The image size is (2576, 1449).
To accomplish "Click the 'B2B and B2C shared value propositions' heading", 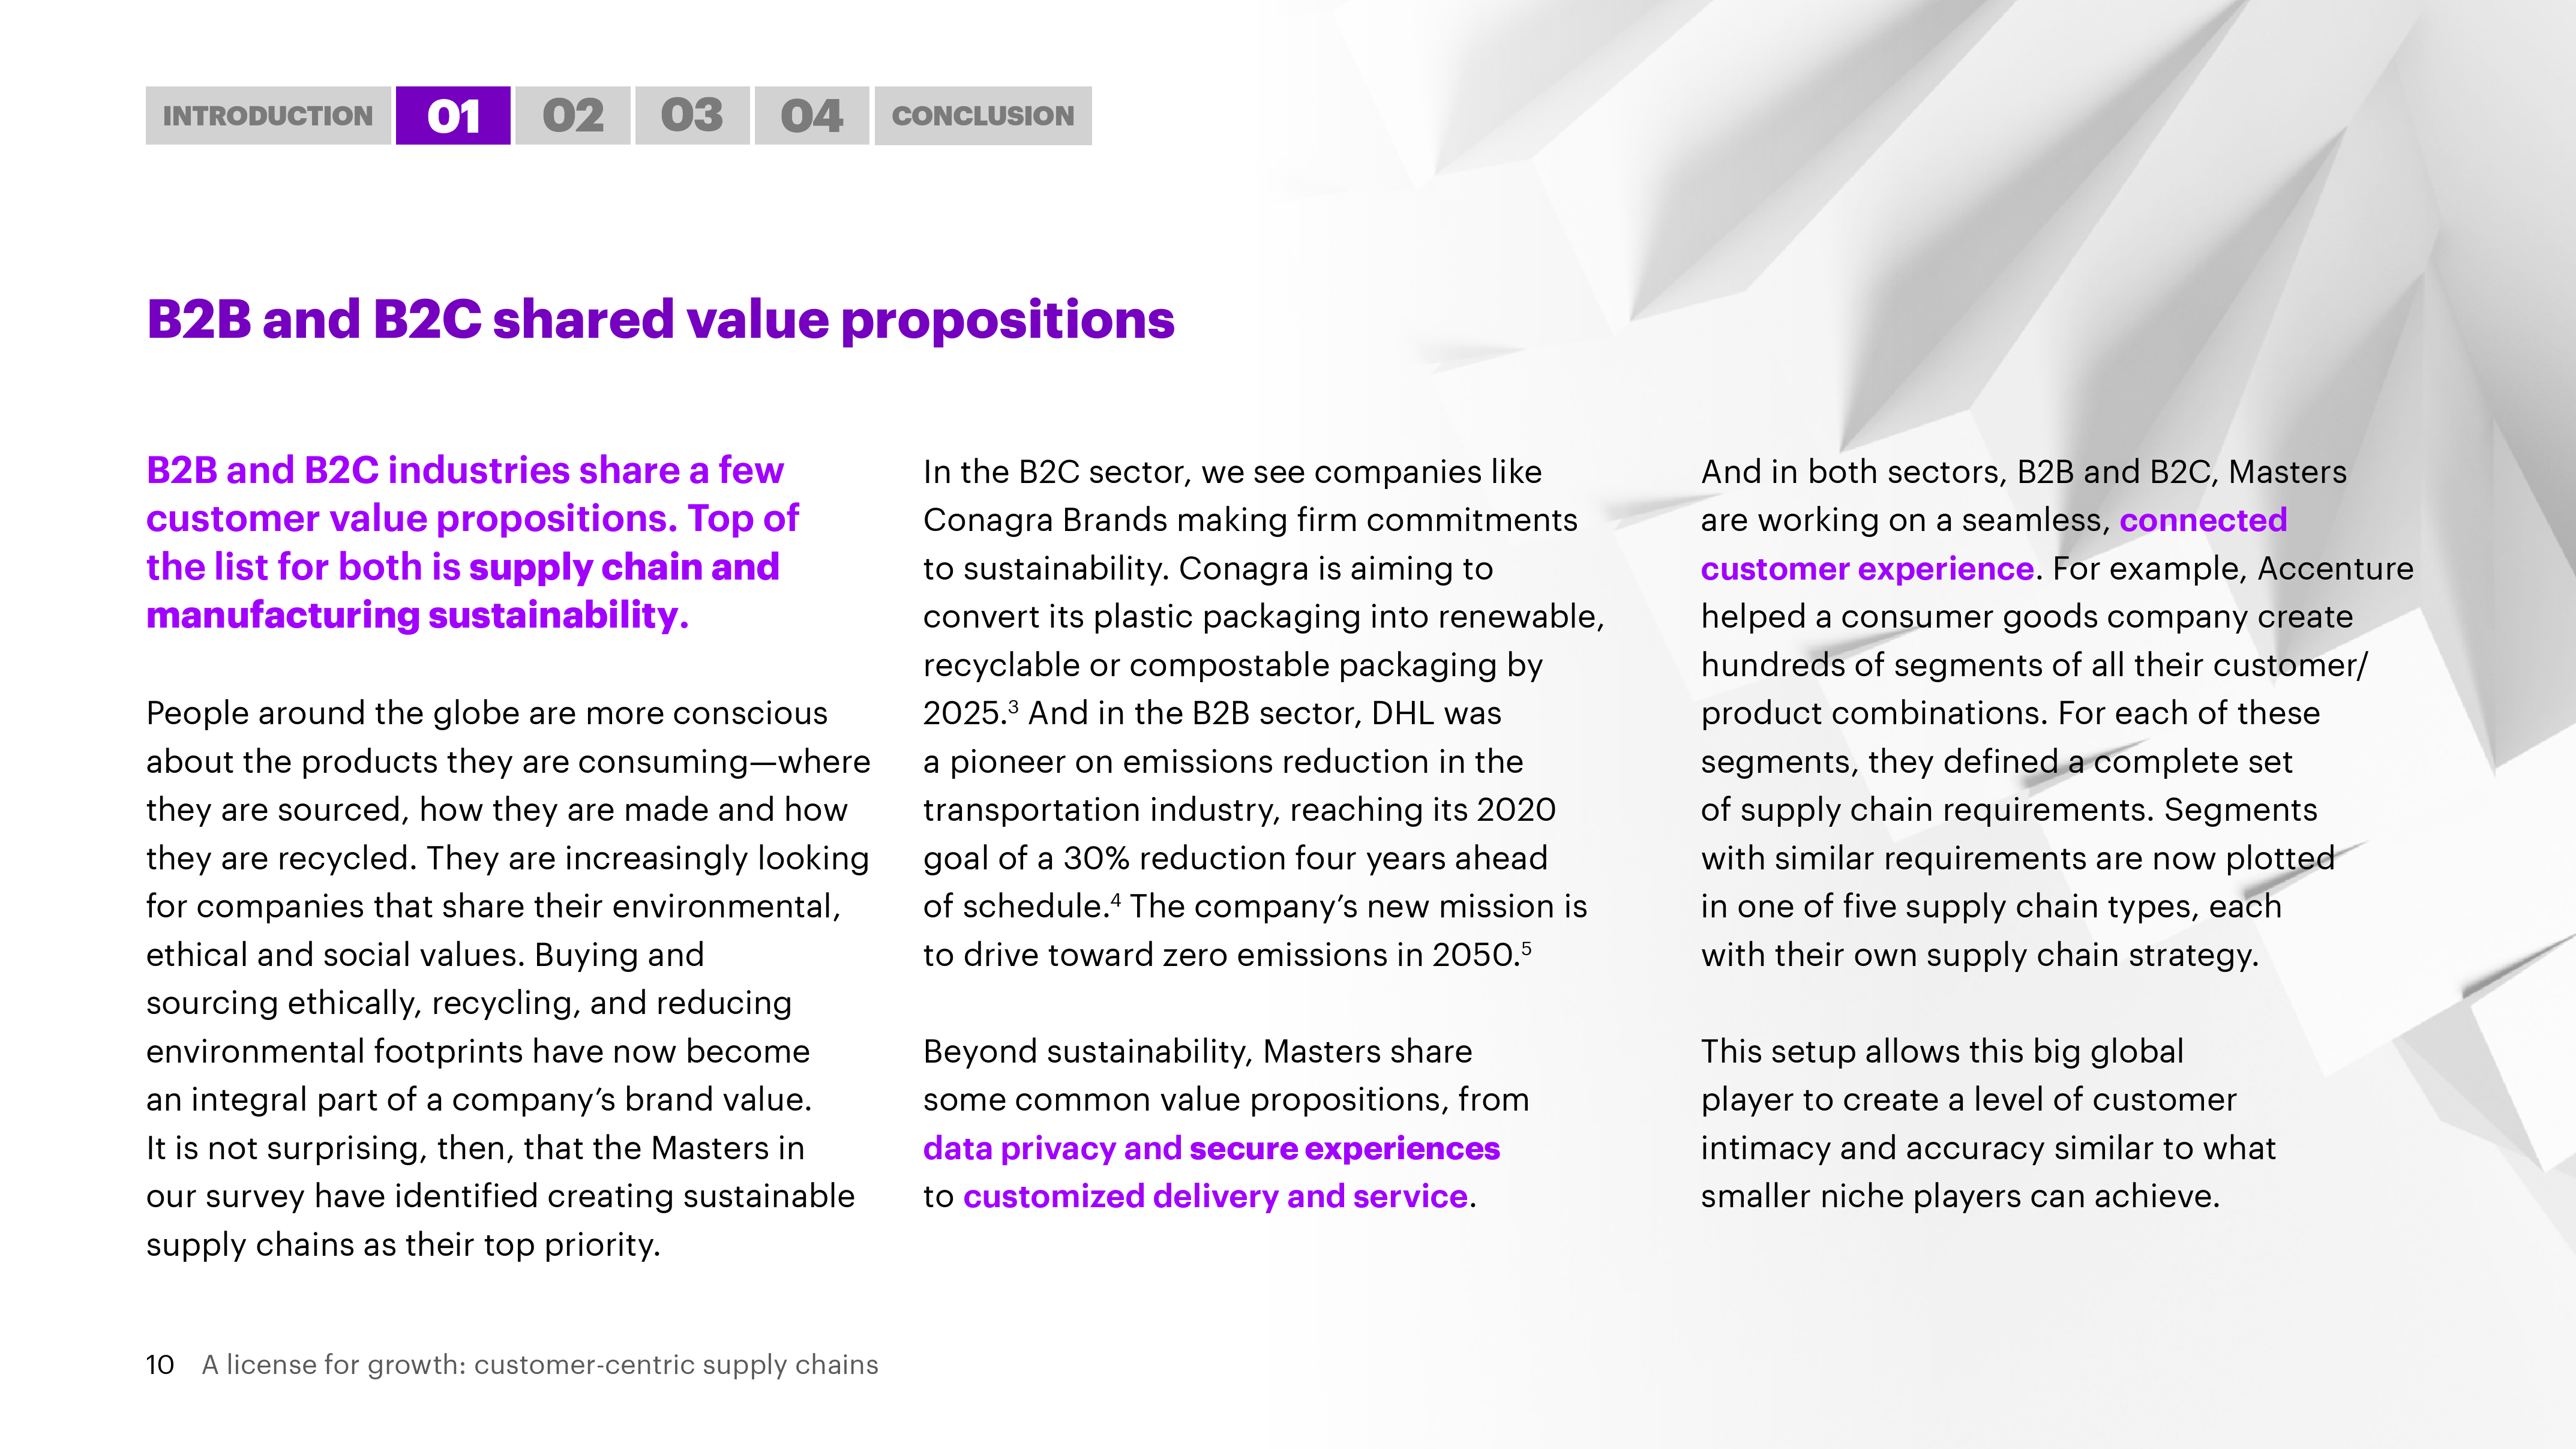I will tap(660, 320).
